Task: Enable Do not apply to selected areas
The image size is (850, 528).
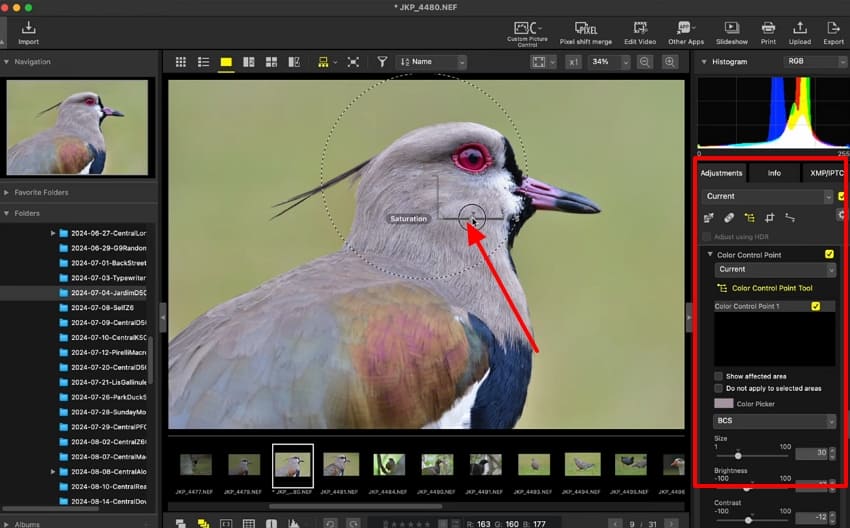Action: [x=718, y=388]
